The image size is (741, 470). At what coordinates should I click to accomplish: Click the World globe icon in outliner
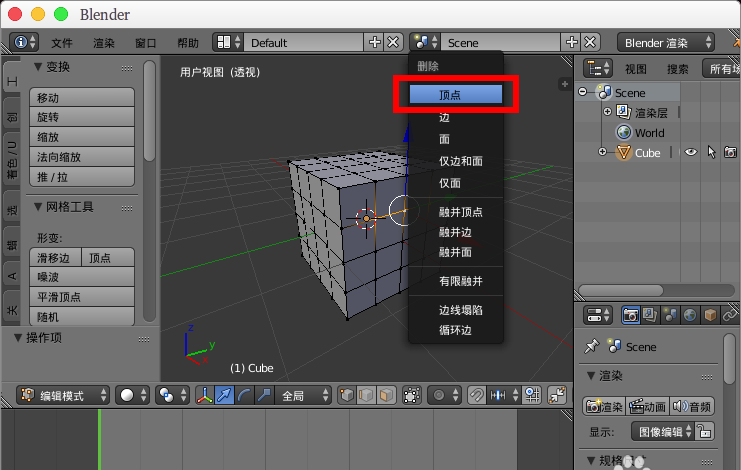point(624,133)
